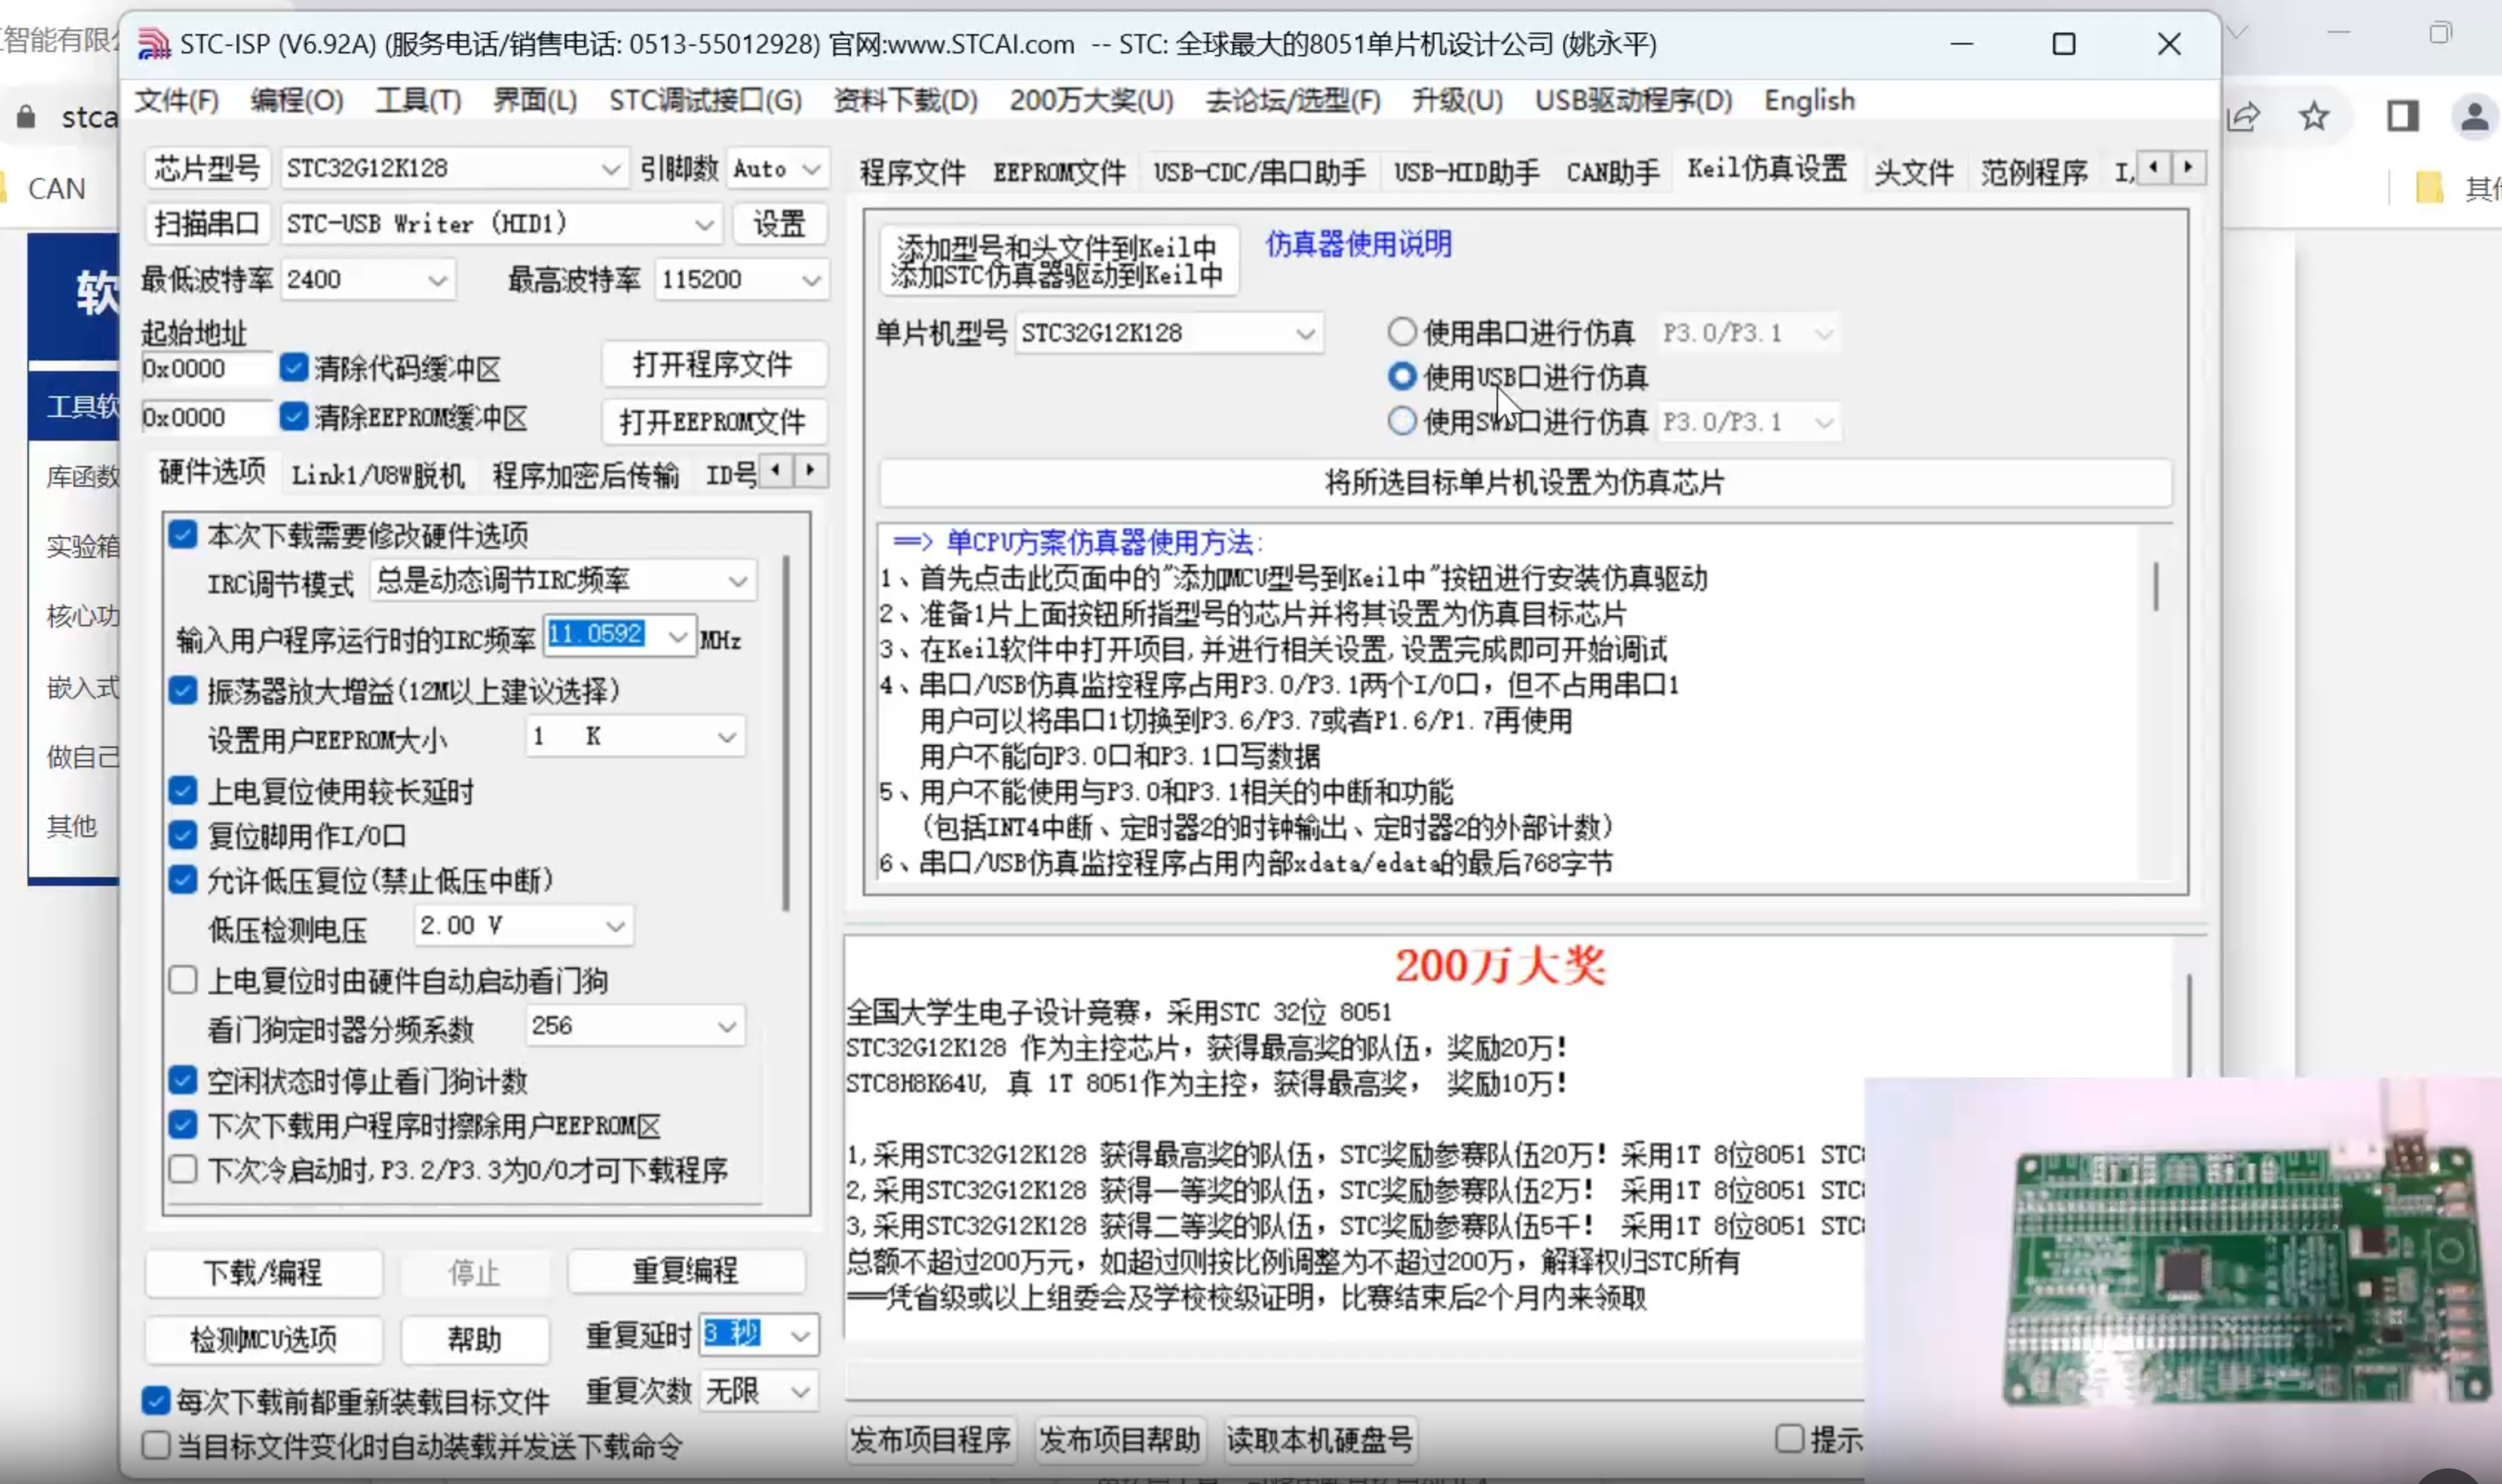Toggle 清除EEPROM缓冲区 checkbox
The height and width of the screenshot is (1484, 2502).
point(293,416)
